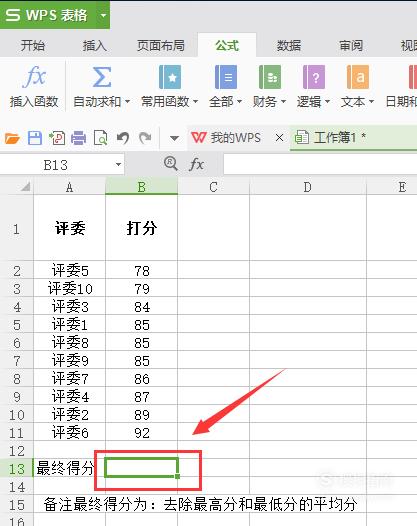Viewport: 417px width, 526px height.
Task: Click the print icon
Action: [x=79, y=138]
